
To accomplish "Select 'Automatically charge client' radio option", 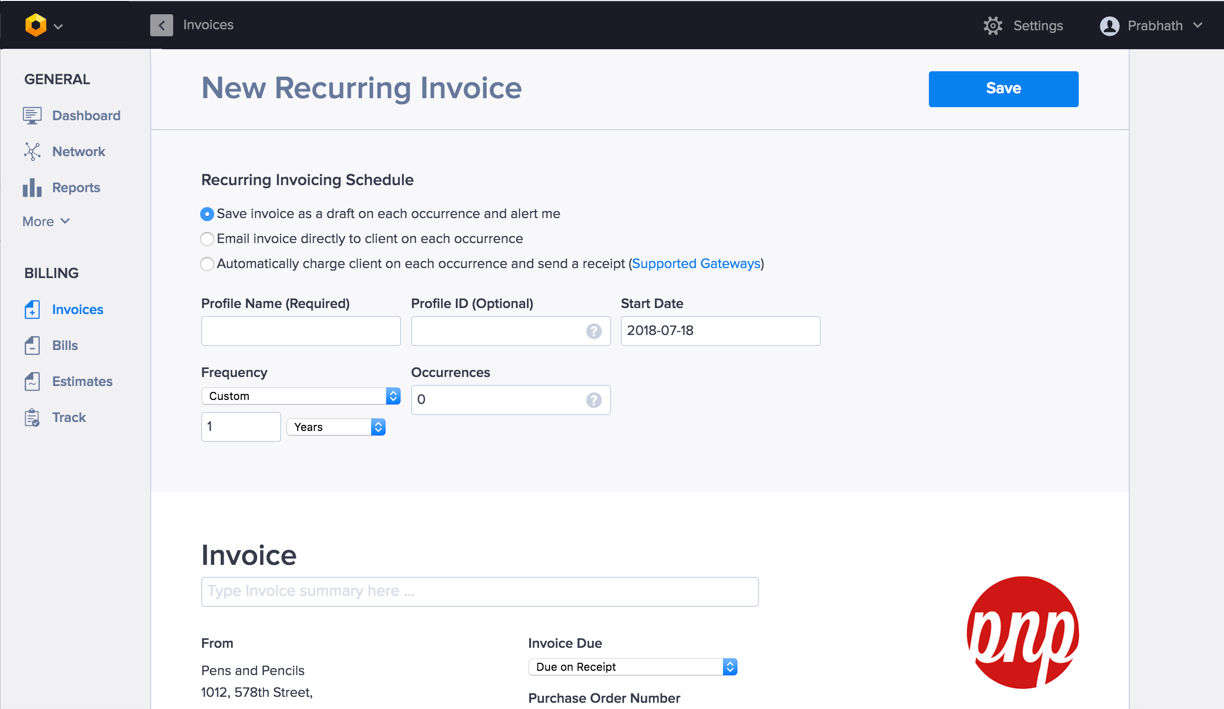I will click(207, 264).
